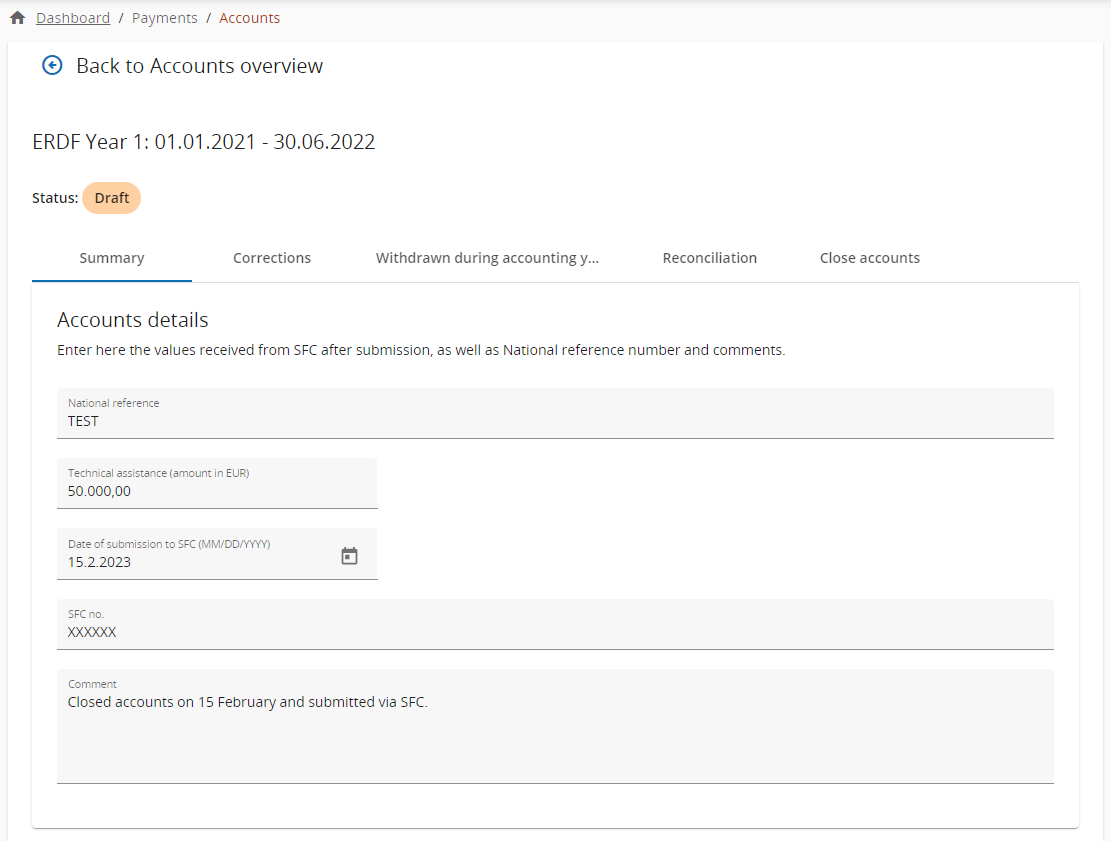The height and width of the screenshot is (841, 1111).
Task: Focus the Technical assistance amount field
Action: tap(217, 491)
